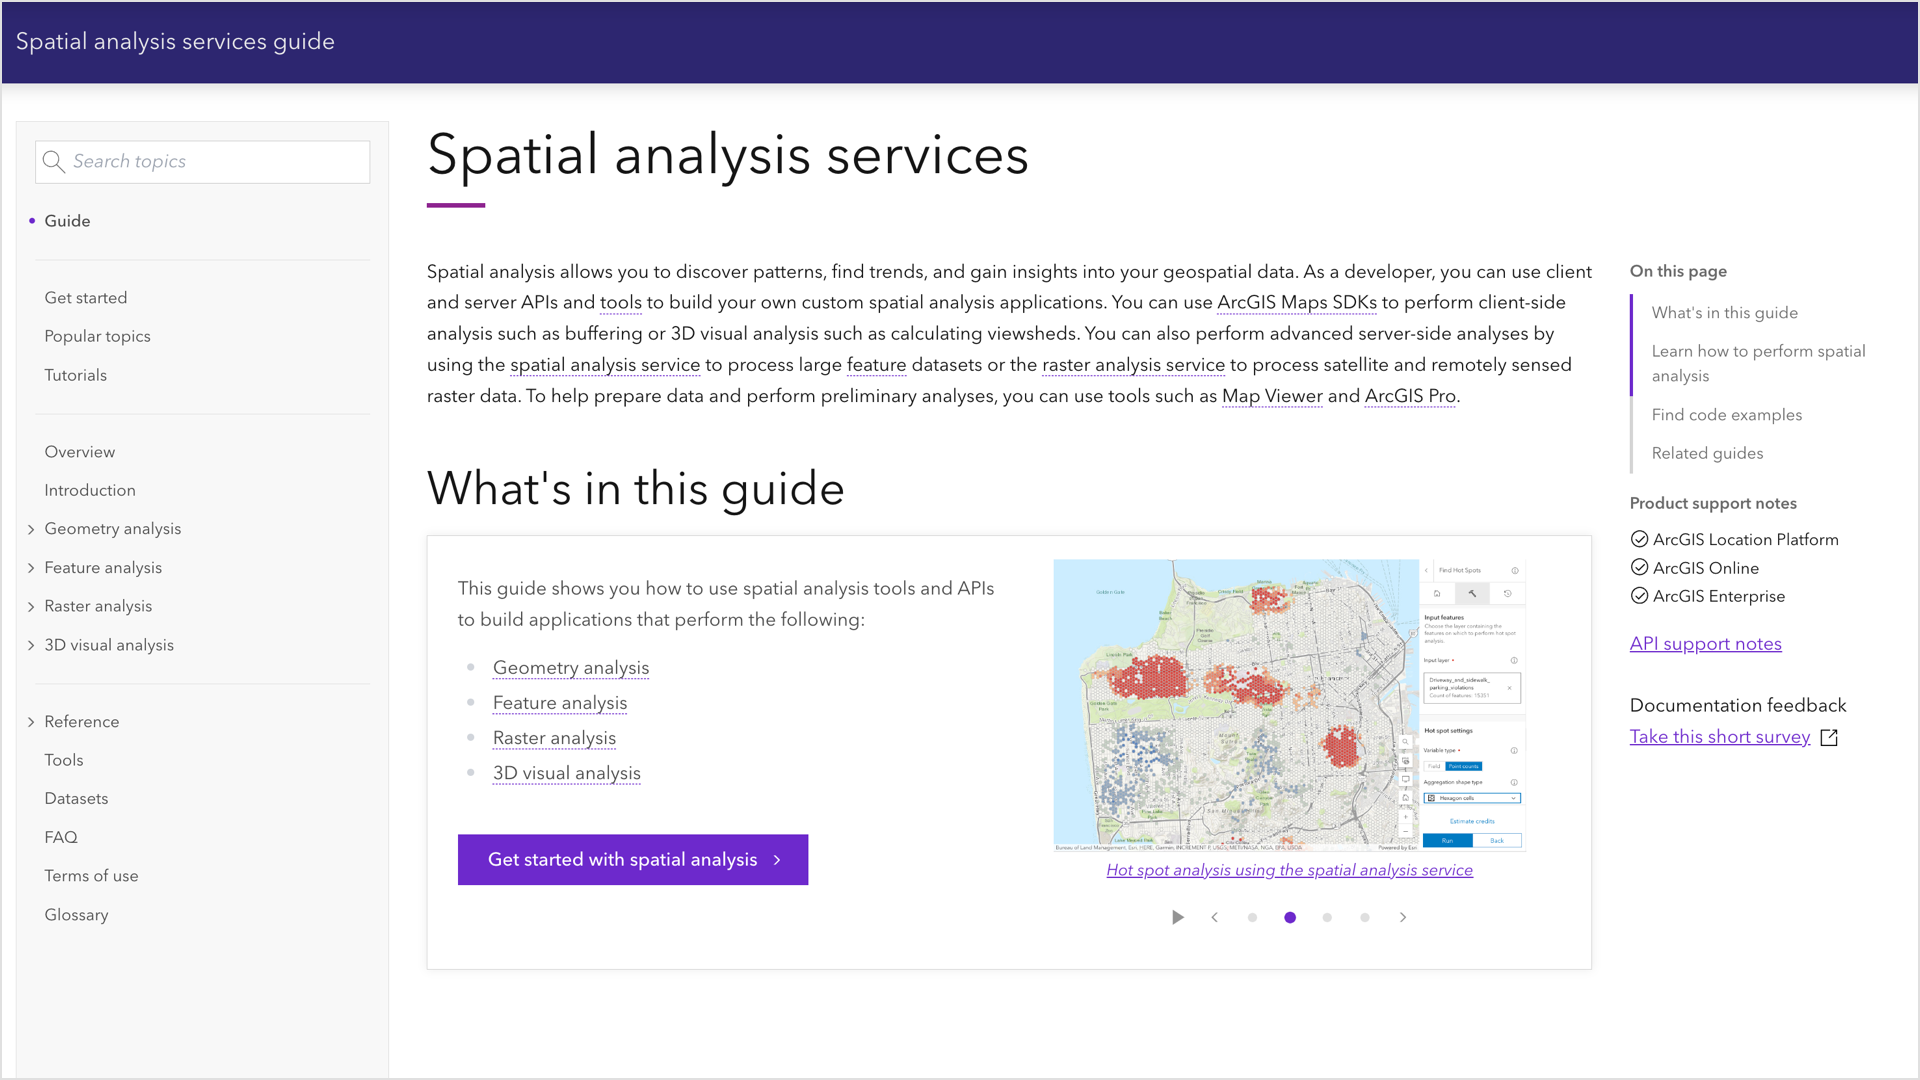1920x1080 pixels.
Task: Click the search magnifier icon
Action: (55, 161)
